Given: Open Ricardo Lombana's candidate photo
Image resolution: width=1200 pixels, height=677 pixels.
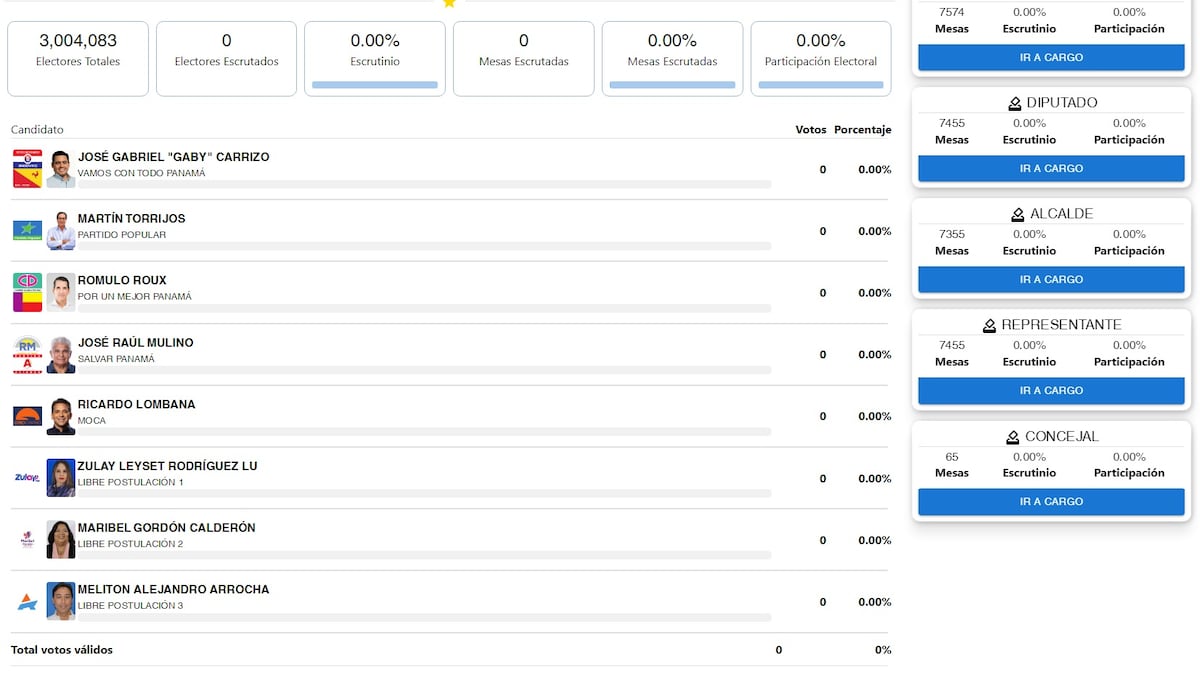Looking at the screenshot, I should (61, 416).
